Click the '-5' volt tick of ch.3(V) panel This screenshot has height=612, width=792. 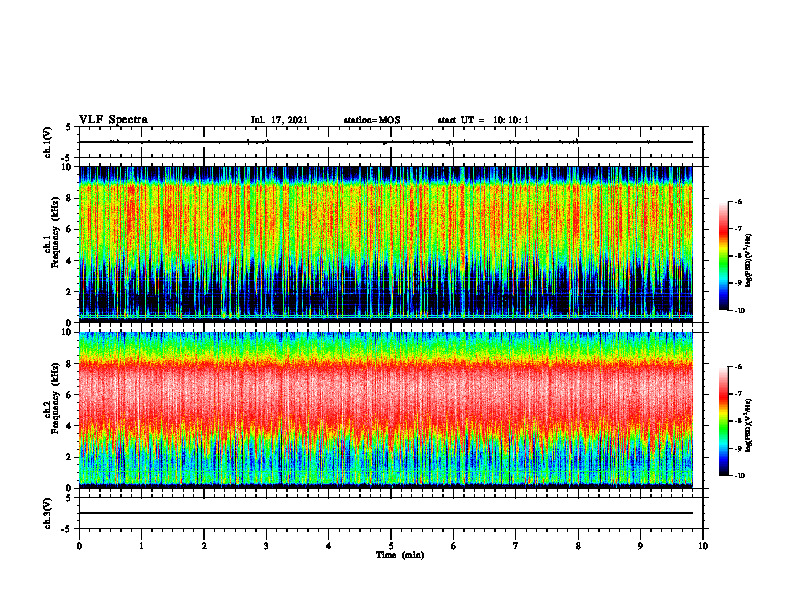[68, 529]
